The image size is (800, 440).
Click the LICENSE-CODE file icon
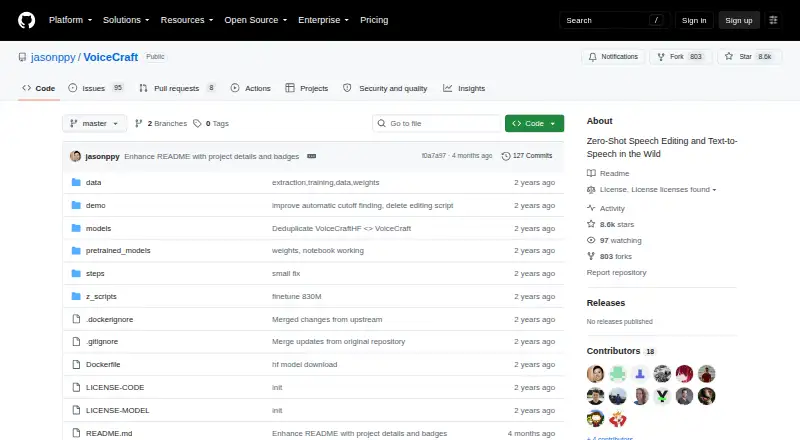76,387
